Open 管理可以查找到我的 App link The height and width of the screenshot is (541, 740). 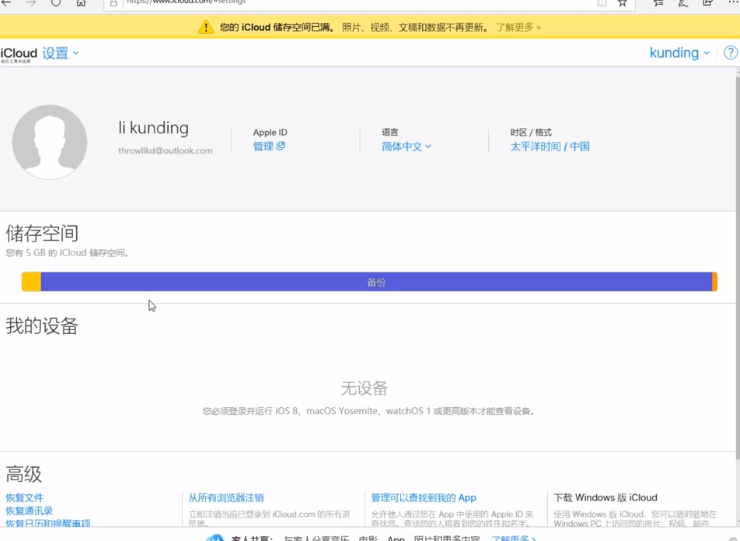pos(424,498)
